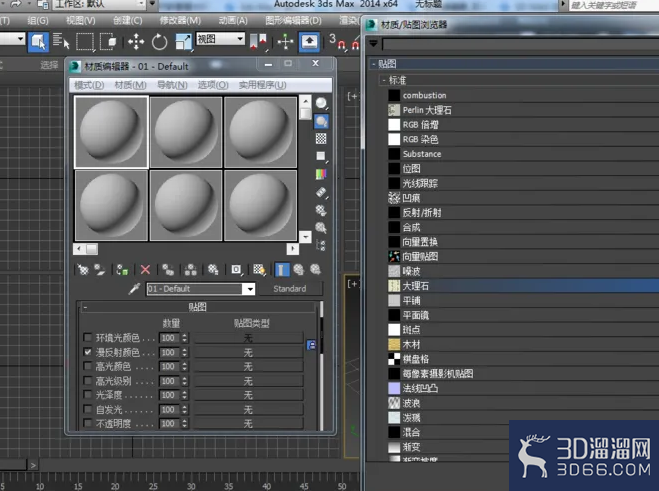This screenshot has height=491, width=659.
Task: Open the Select by Name tool
Action: [x=61, y=41]
